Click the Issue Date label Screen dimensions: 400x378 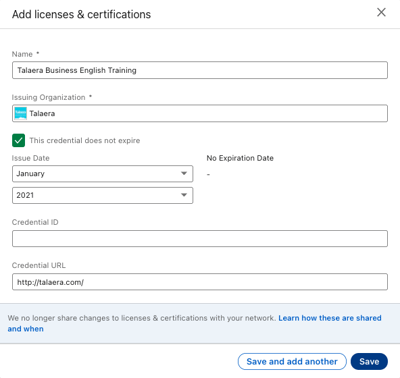click(x=31, y=158)
